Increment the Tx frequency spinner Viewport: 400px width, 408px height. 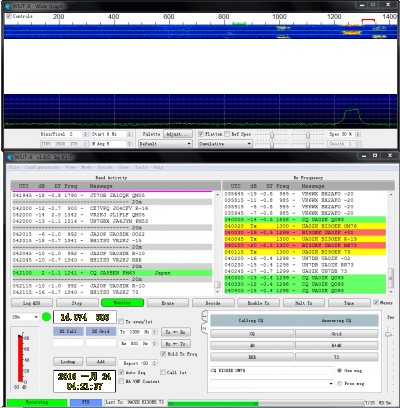coord(154,330)
